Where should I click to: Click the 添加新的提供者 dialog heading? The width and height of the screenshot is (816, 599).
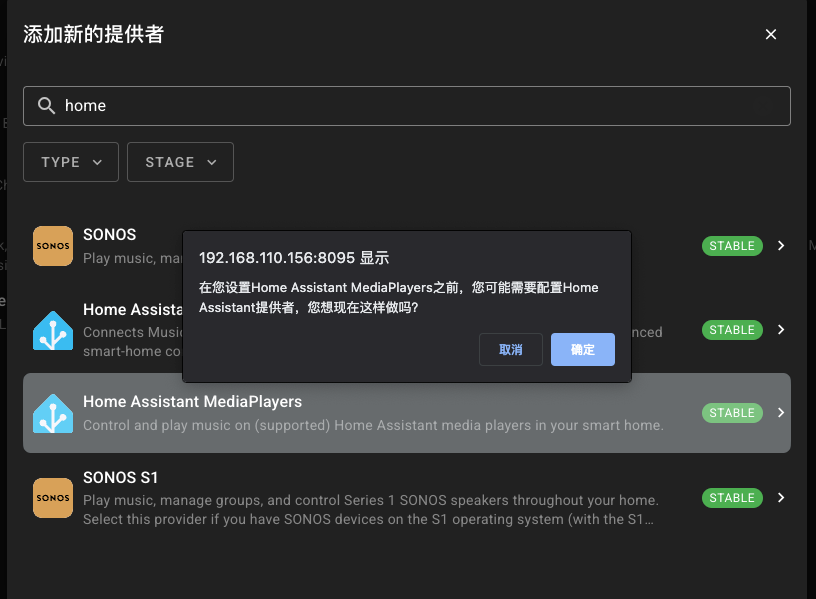coord(94,34)
